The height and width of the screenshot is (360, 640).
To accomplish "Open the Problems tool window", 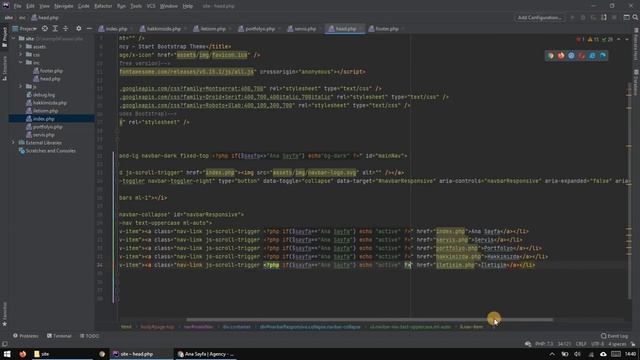I will coord(25,336).
